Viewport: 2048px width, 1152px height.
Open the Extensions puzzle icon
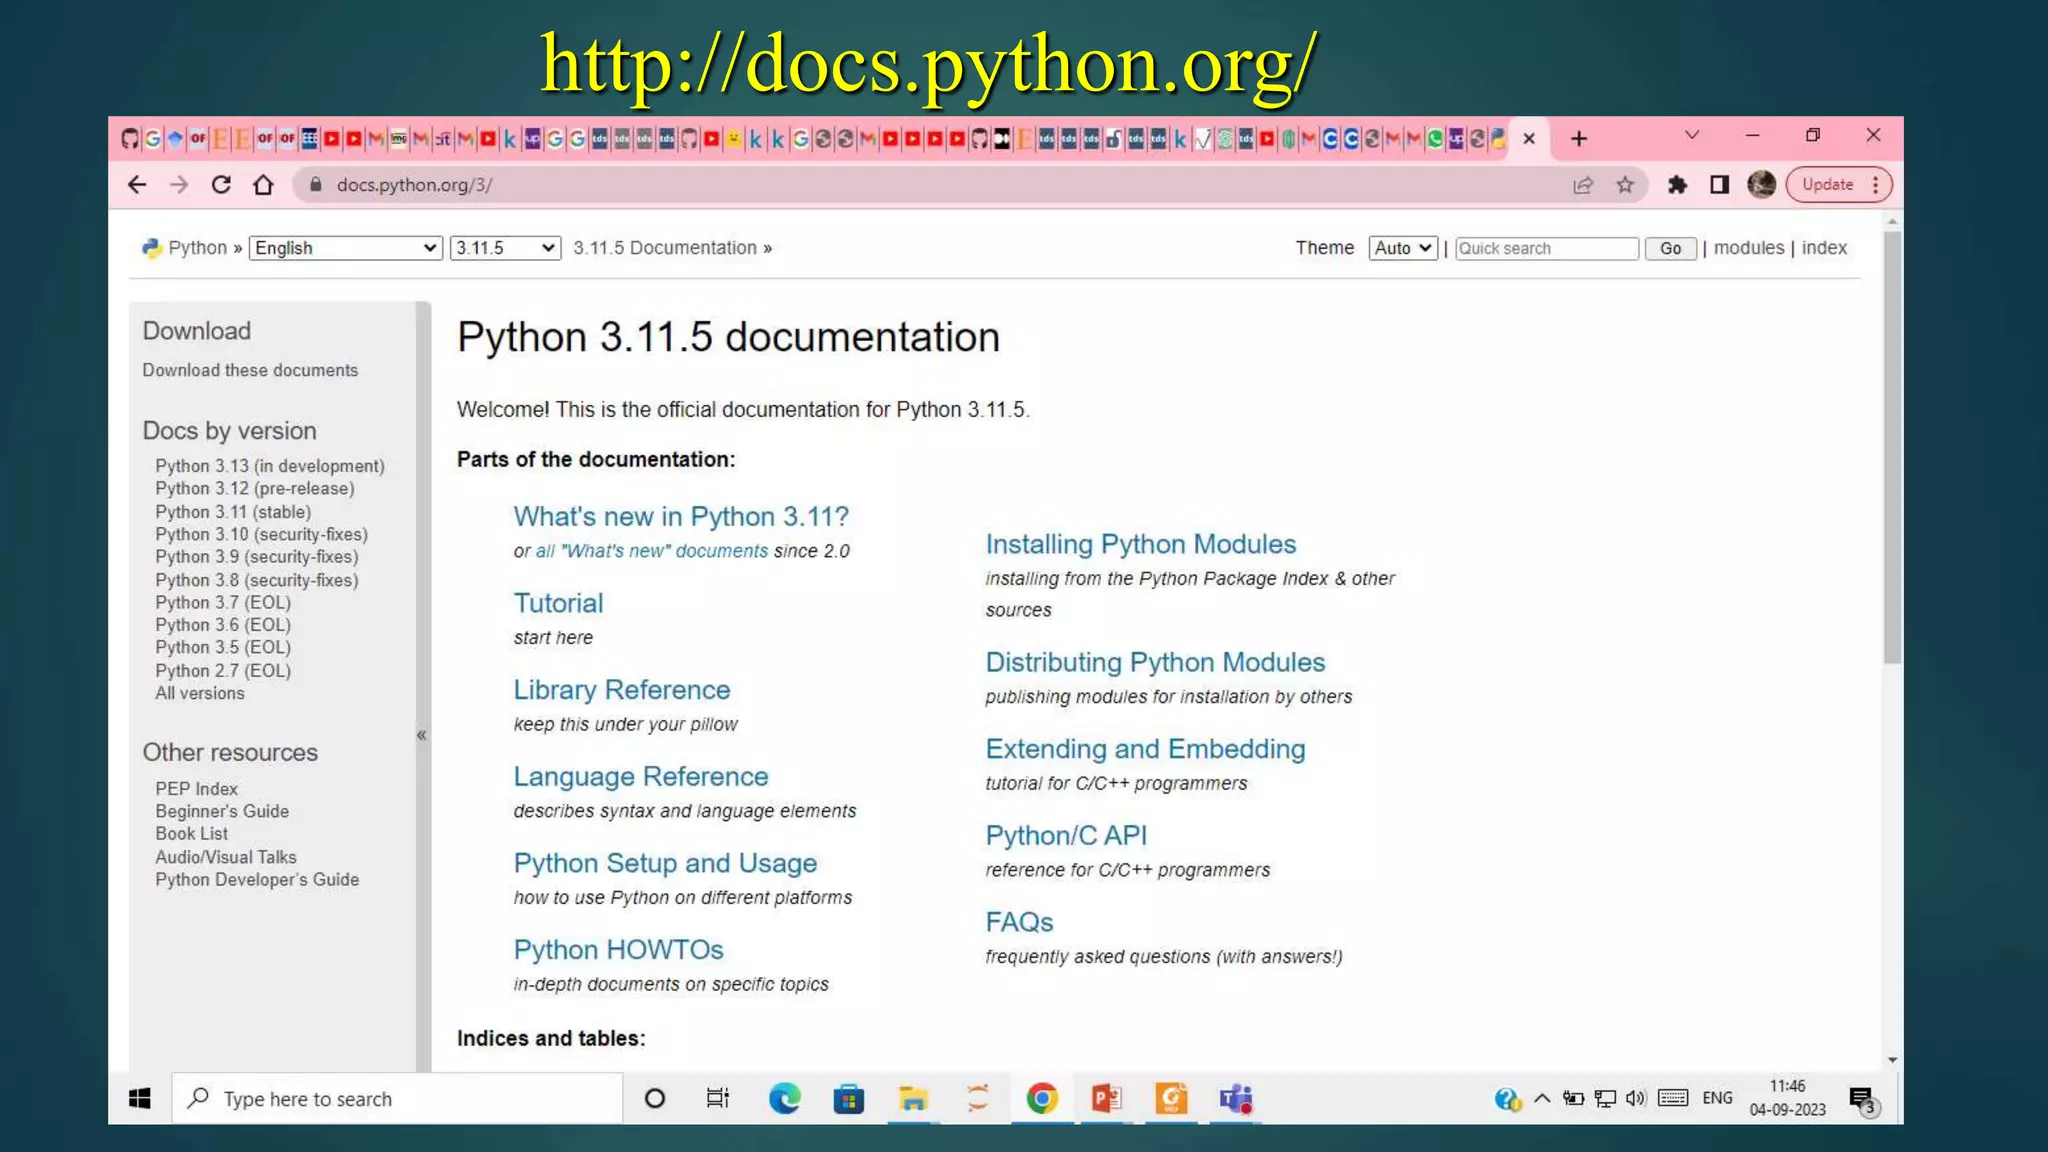1677,185
